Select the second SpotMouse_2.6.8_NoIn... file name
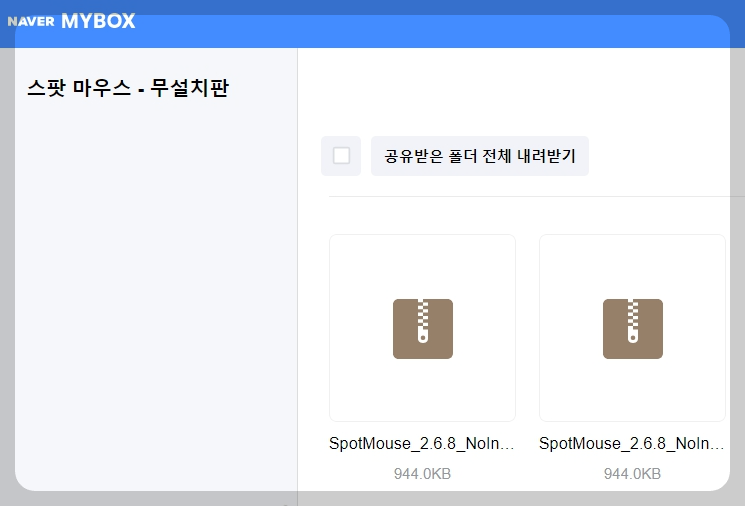The image size is (745, 506). (632, 443)
